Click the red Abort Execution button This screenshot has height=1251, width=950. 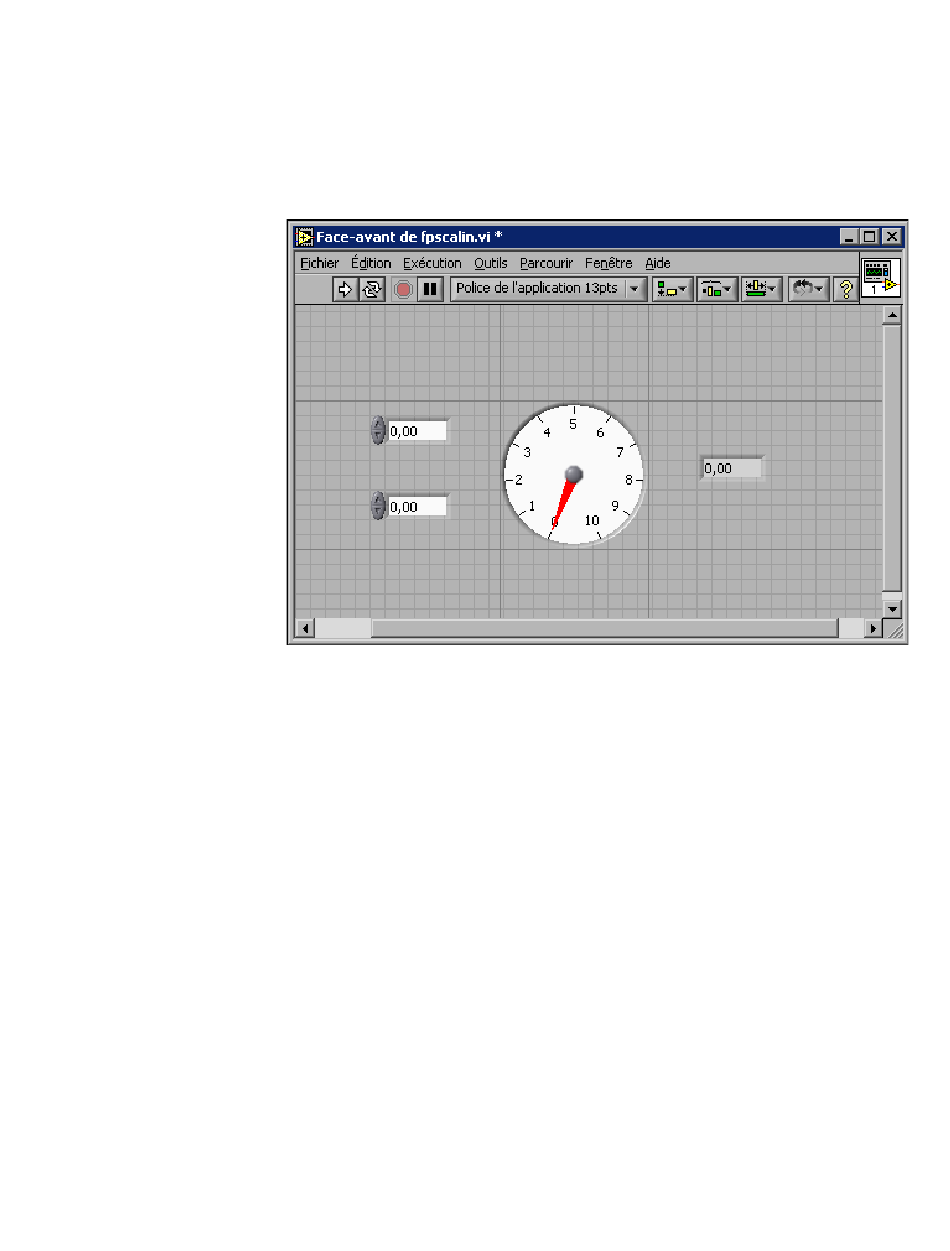pos(403,289)
